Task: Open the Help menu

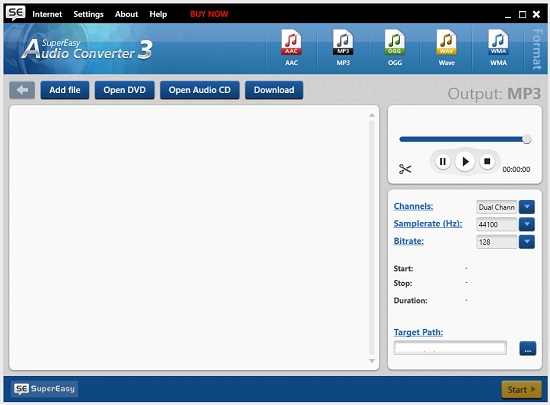Action: (x=158, y=14)
